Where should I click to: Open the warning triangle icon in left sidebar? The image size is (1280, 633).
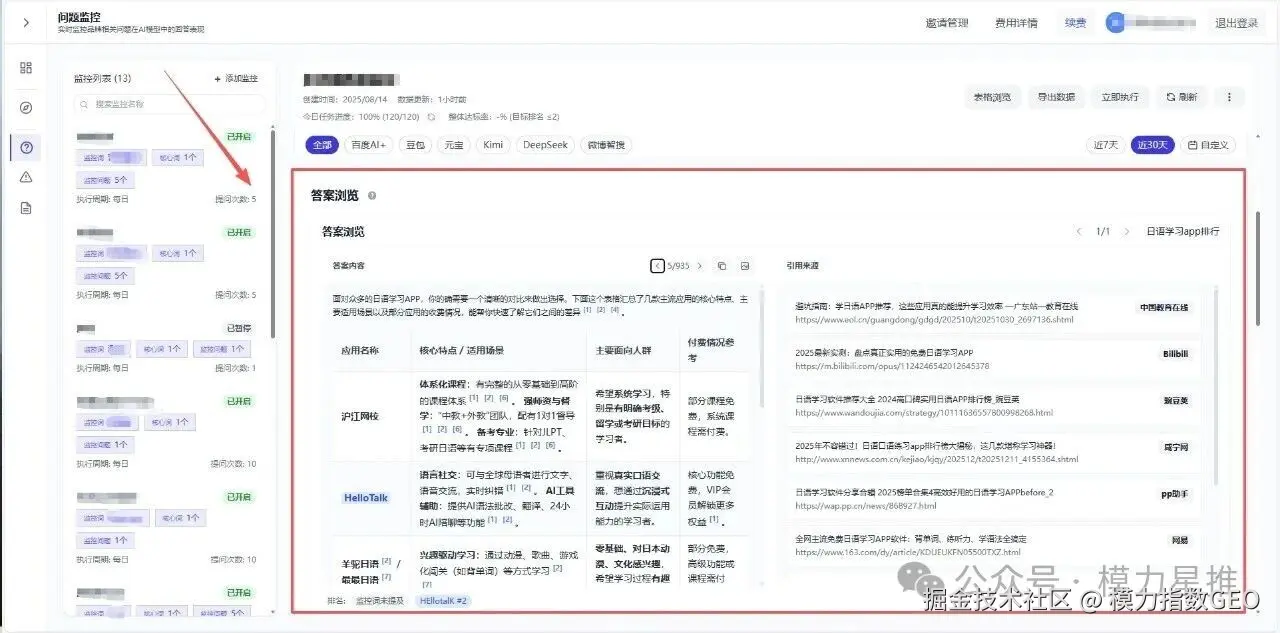coord(26,178)
